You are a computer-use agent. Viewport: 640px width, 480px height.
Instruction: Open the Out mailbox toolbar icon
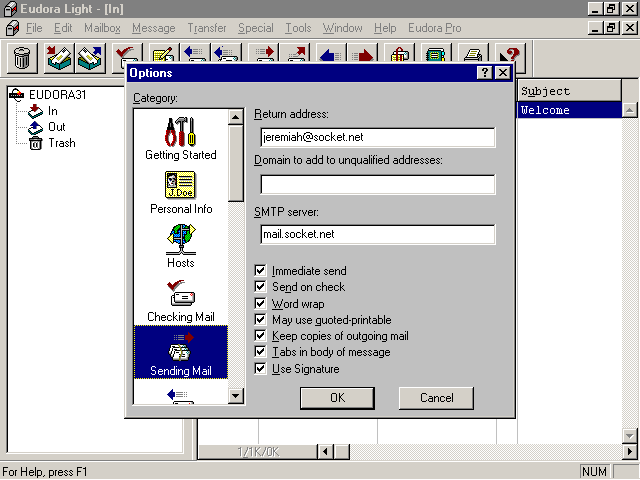pyautogui.click(x=89, y=58)
